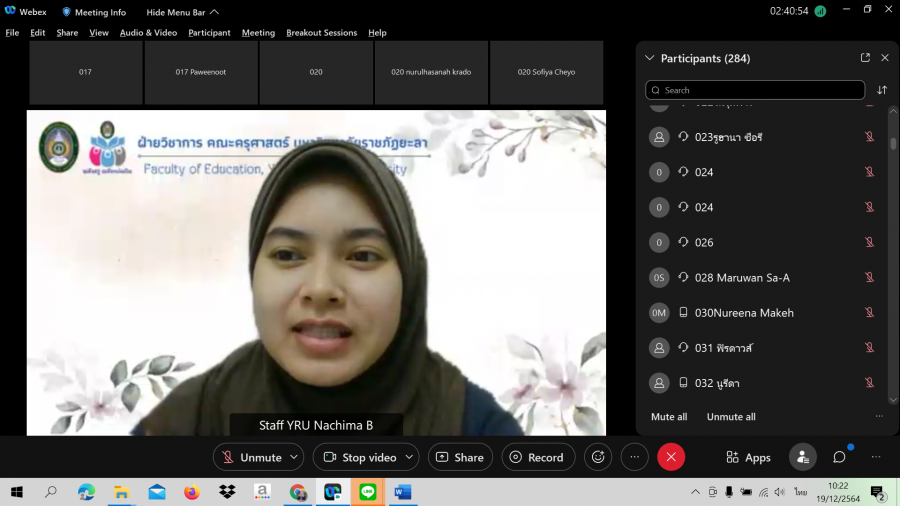This screenshot has height=506, width=900.
Task: Open more options ellipsis in control bar
Action: pyautogui.click(x=634, y=457)
